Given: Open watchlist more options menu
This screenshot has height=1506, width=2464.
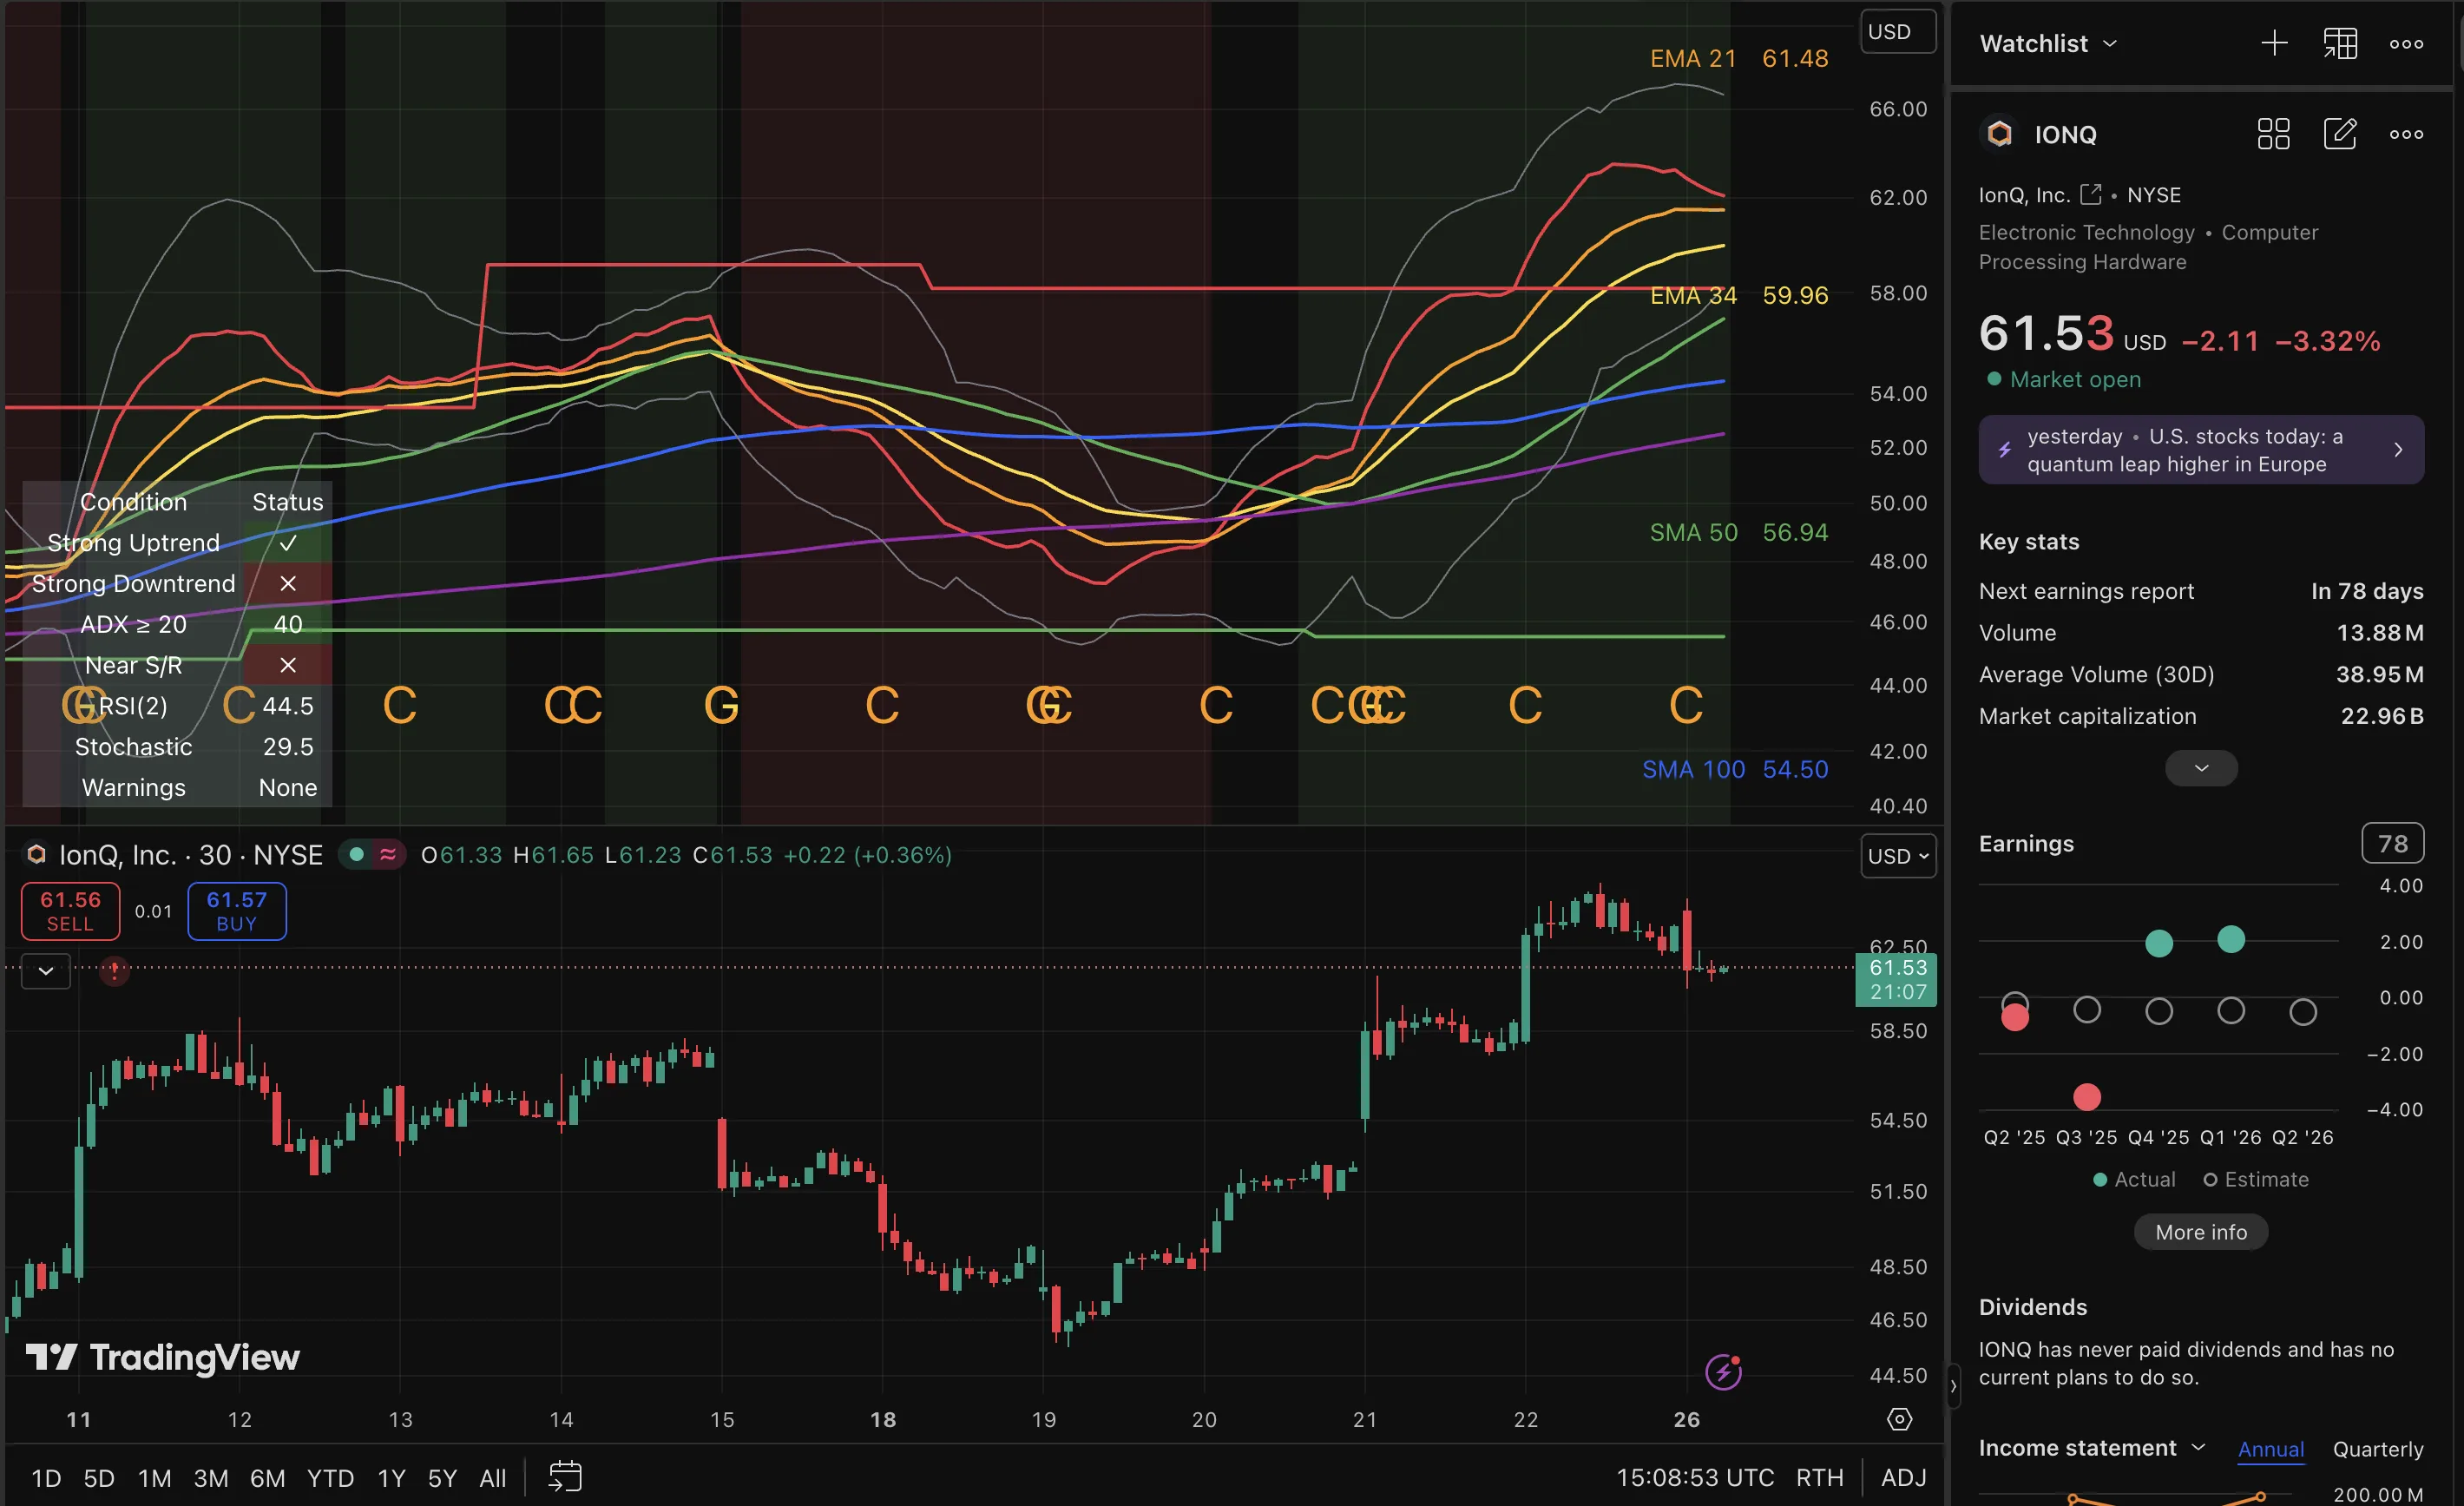Looking at the screenshot, I should (2406, 44).
